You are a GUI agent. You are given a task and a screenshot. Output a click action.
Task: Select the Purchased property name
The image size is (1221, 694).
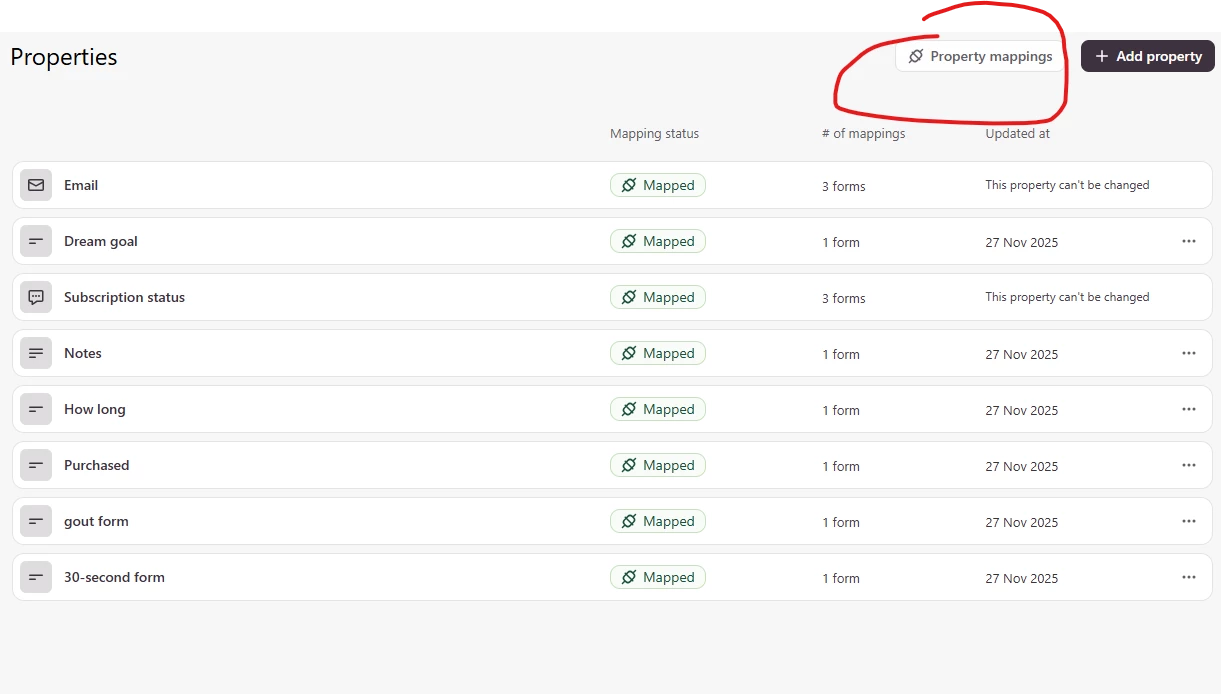pos(97,465)
